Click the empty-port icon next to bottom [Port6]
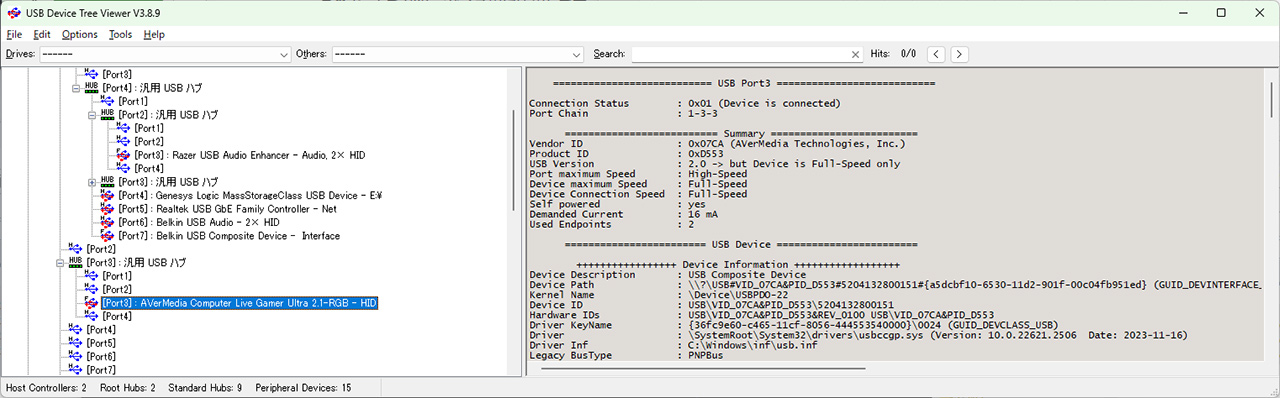This screenshot has height=398, width=1280. click(75, 356)
